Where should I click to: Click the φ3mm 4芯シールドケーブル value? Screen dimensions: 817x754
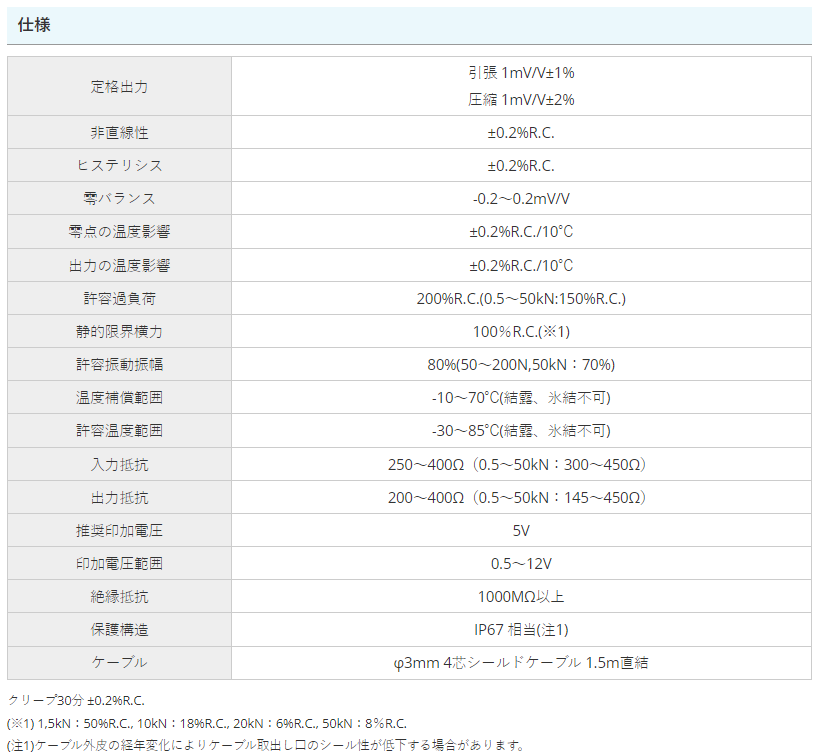click(x=521, y=663)
